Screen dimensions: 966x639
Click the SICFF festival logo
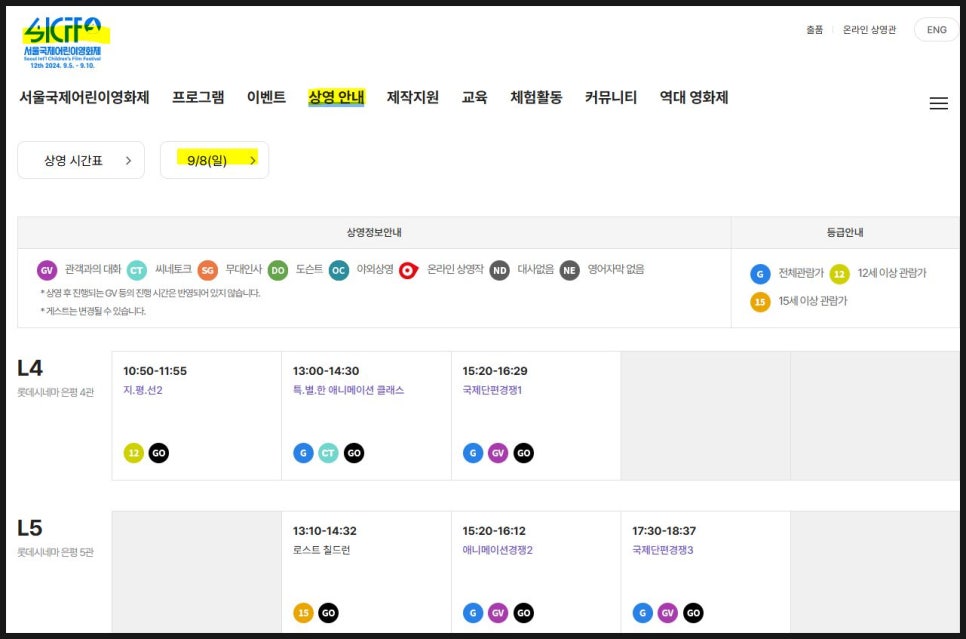(64, 43)
